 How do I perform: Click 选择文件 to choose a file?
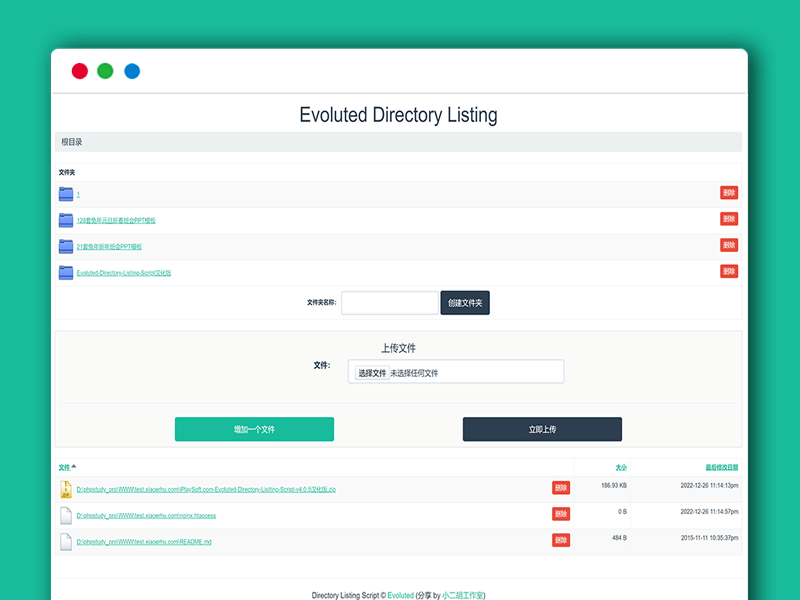(372, 373)
